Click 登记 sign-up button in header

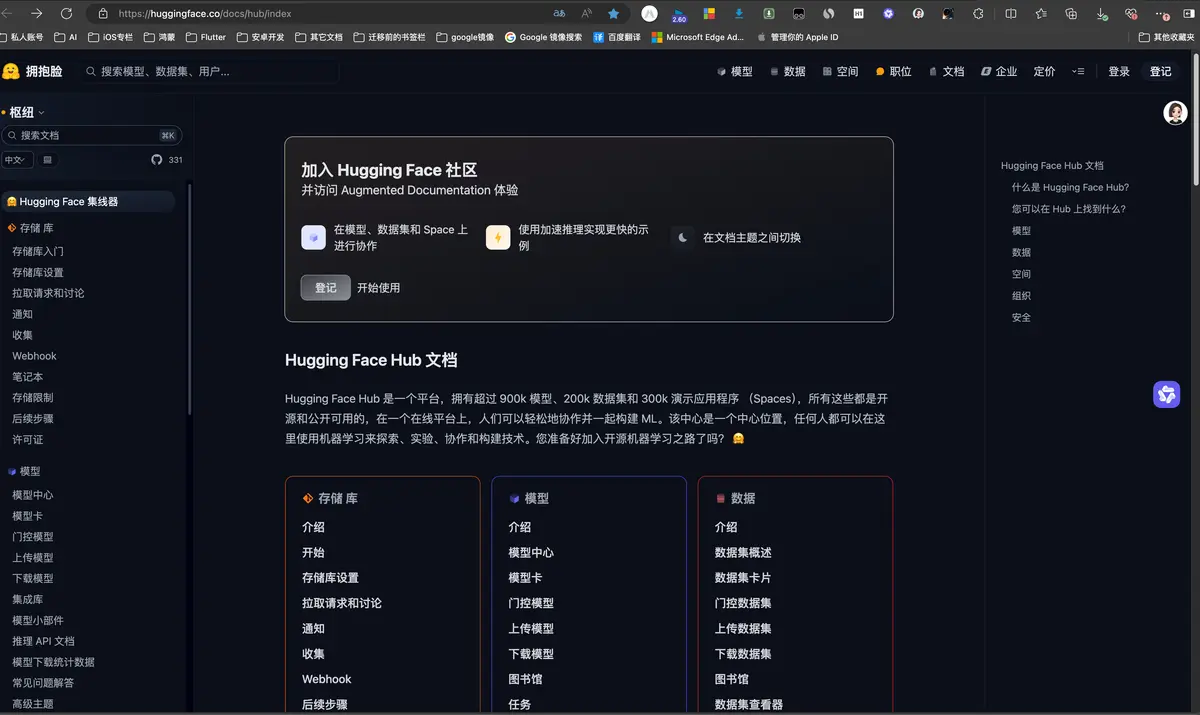click(x=1160, y=72)
